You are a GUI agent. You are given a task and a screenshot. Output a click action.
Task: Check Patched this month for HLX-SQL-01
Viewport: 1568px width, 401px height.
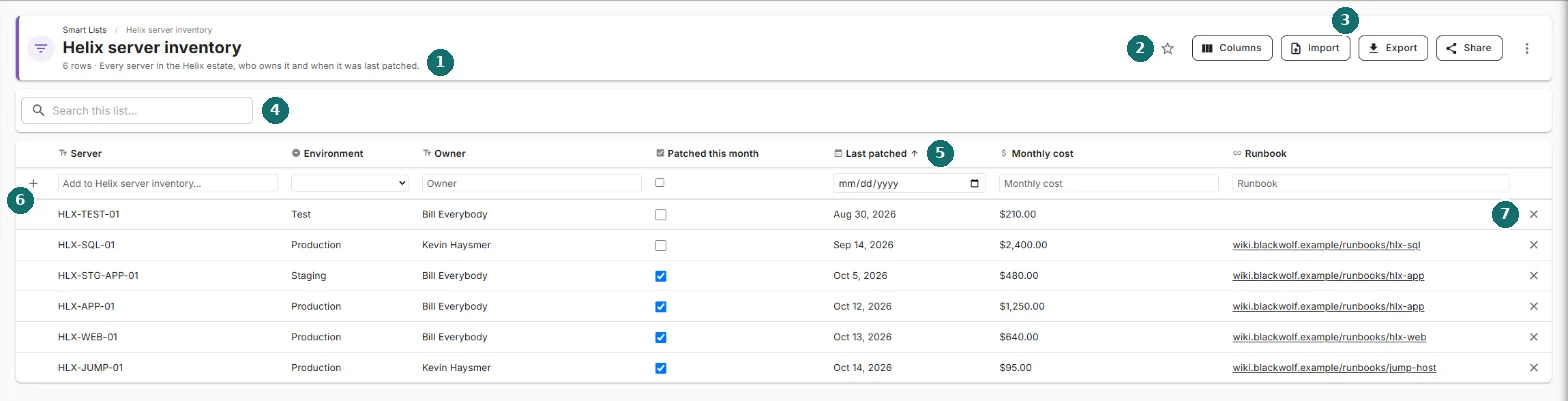pos(660,245)
